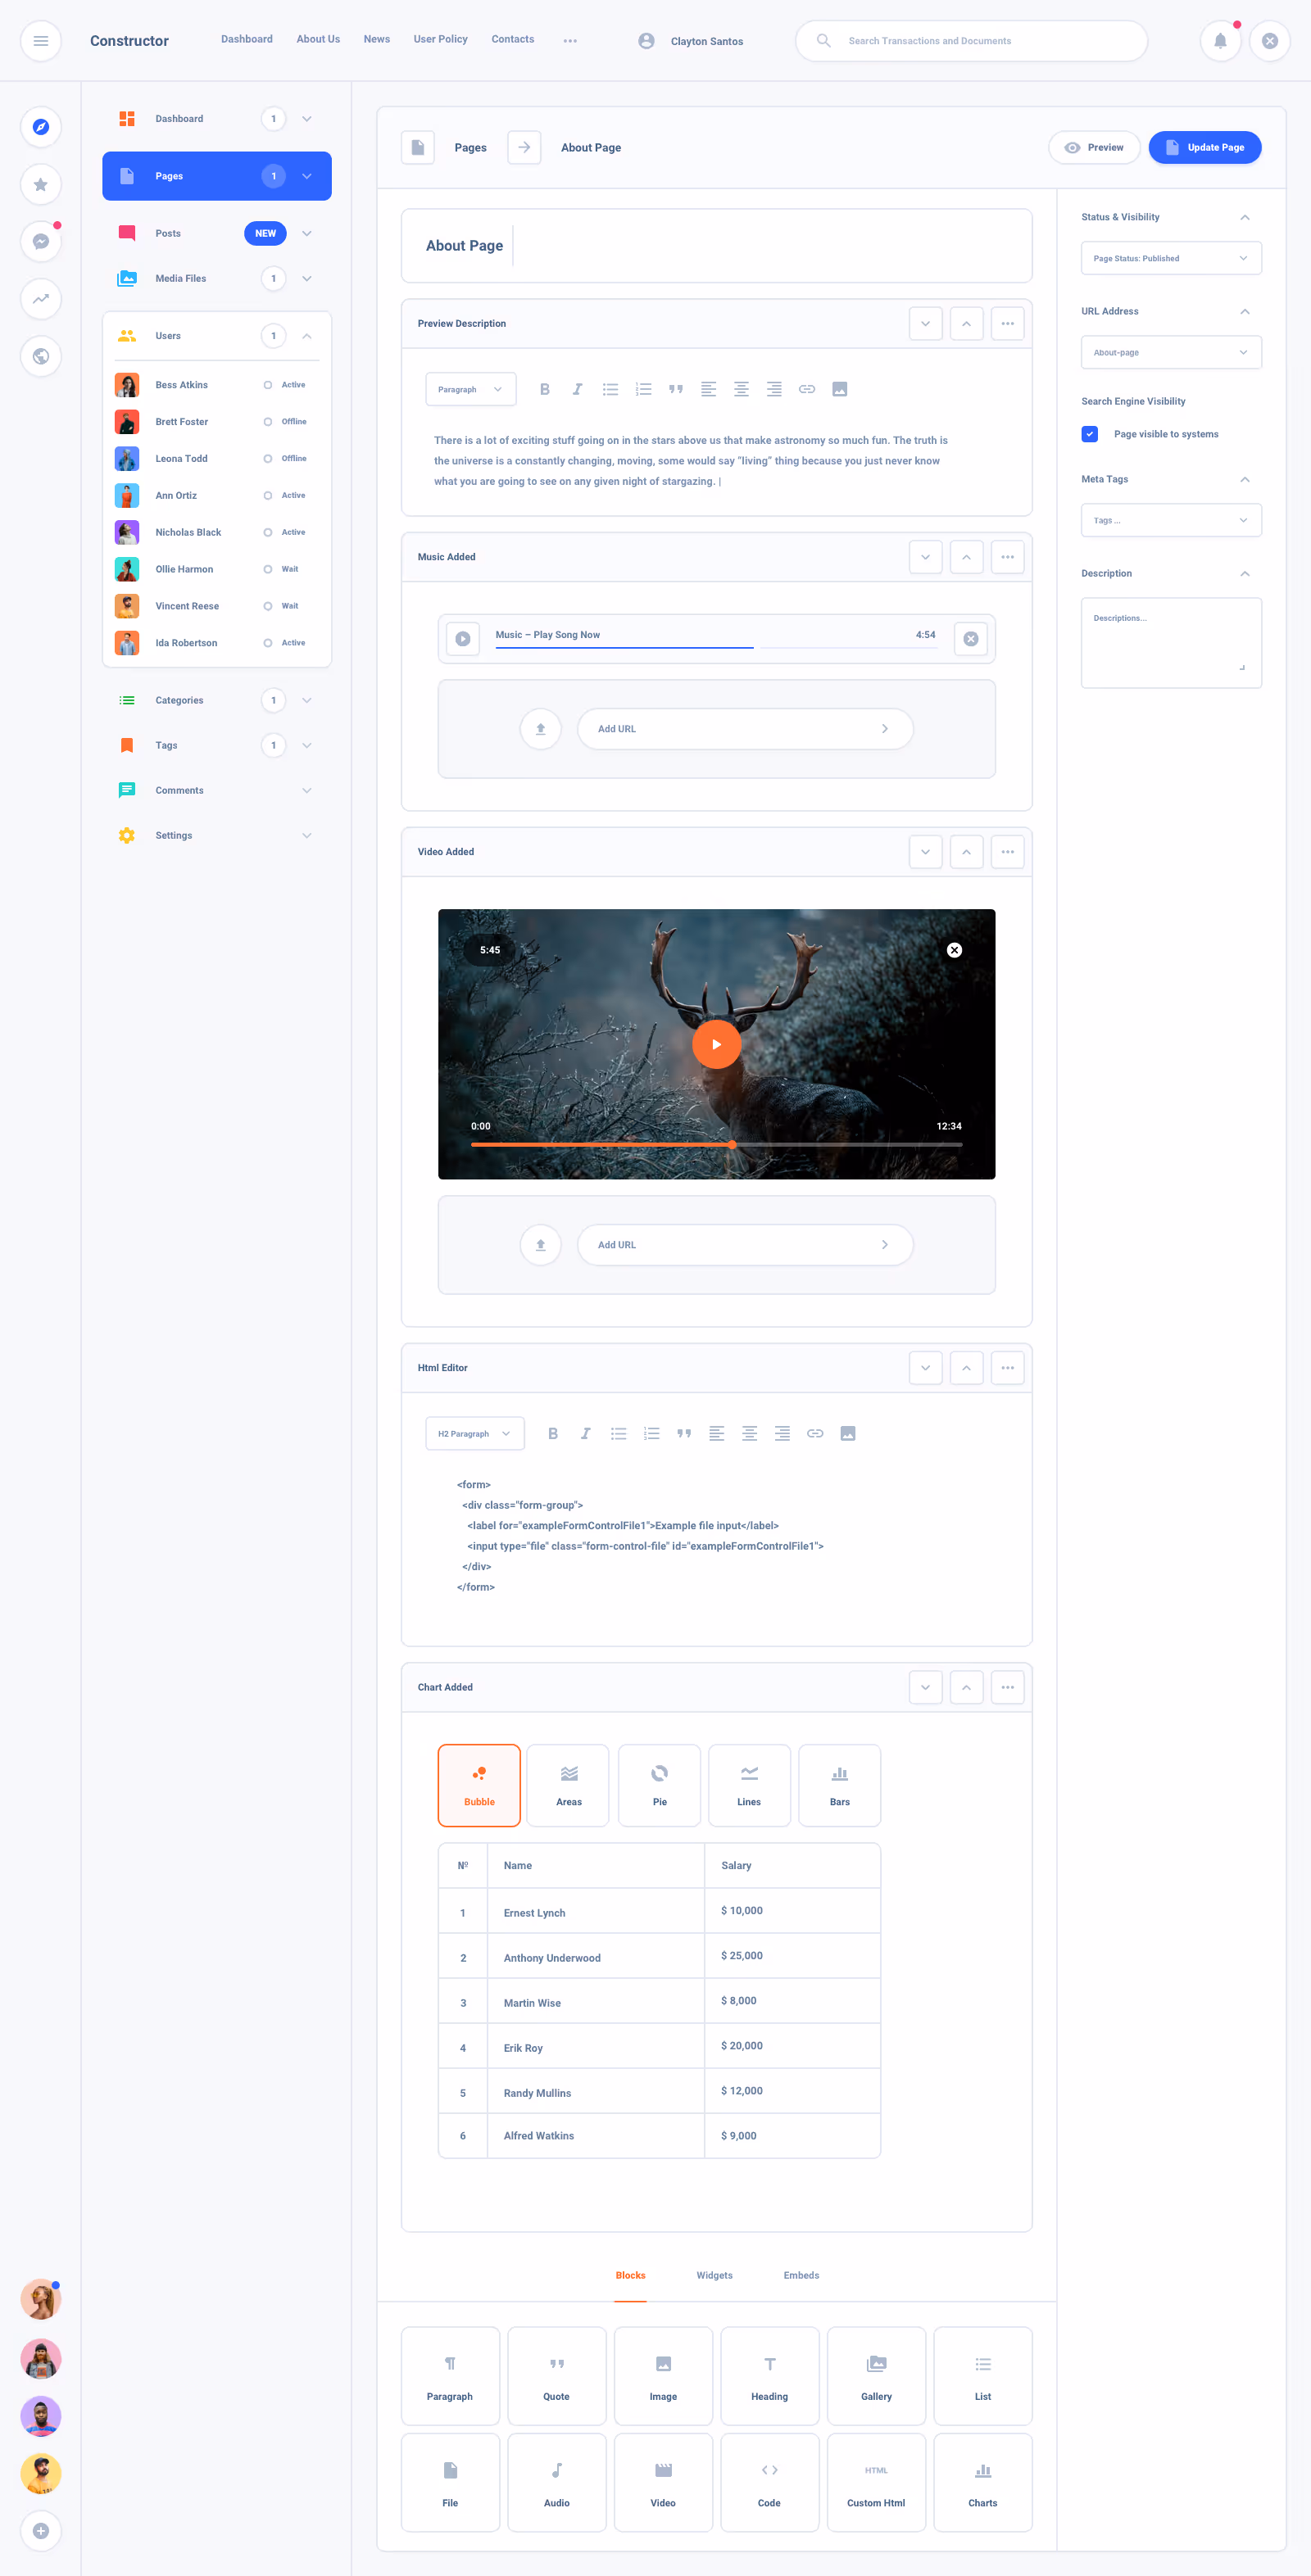Add a Custom Html block
This screenshot has height=2576, width=1311.
pyautogui.click(x=876, y=2482)
